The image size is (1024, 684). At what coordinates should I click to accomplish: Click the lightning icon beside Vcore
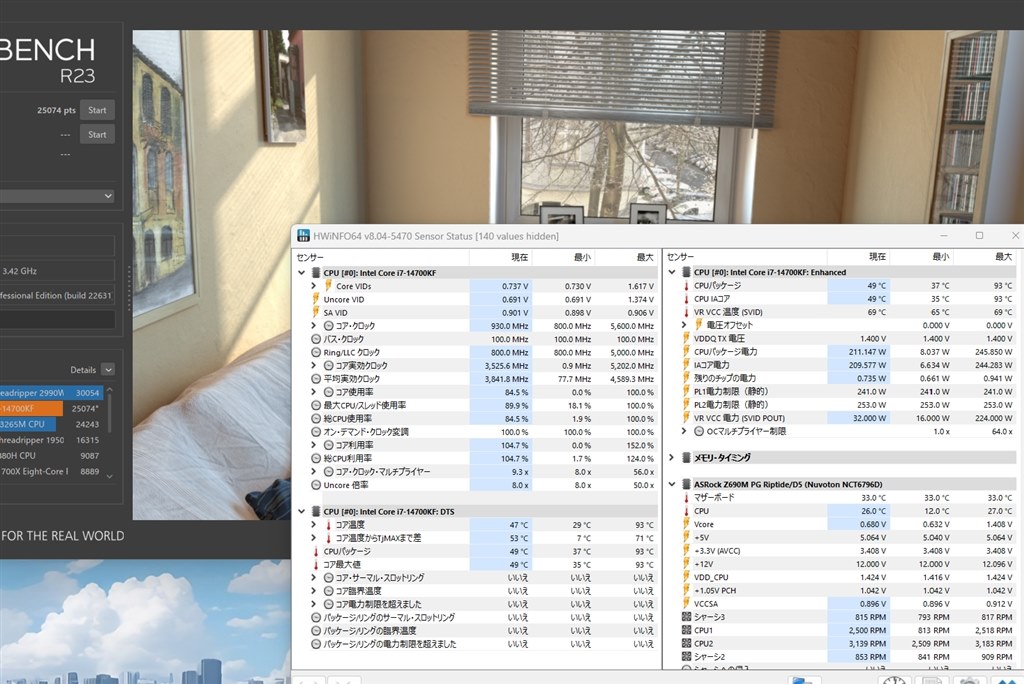coord(686,524)
